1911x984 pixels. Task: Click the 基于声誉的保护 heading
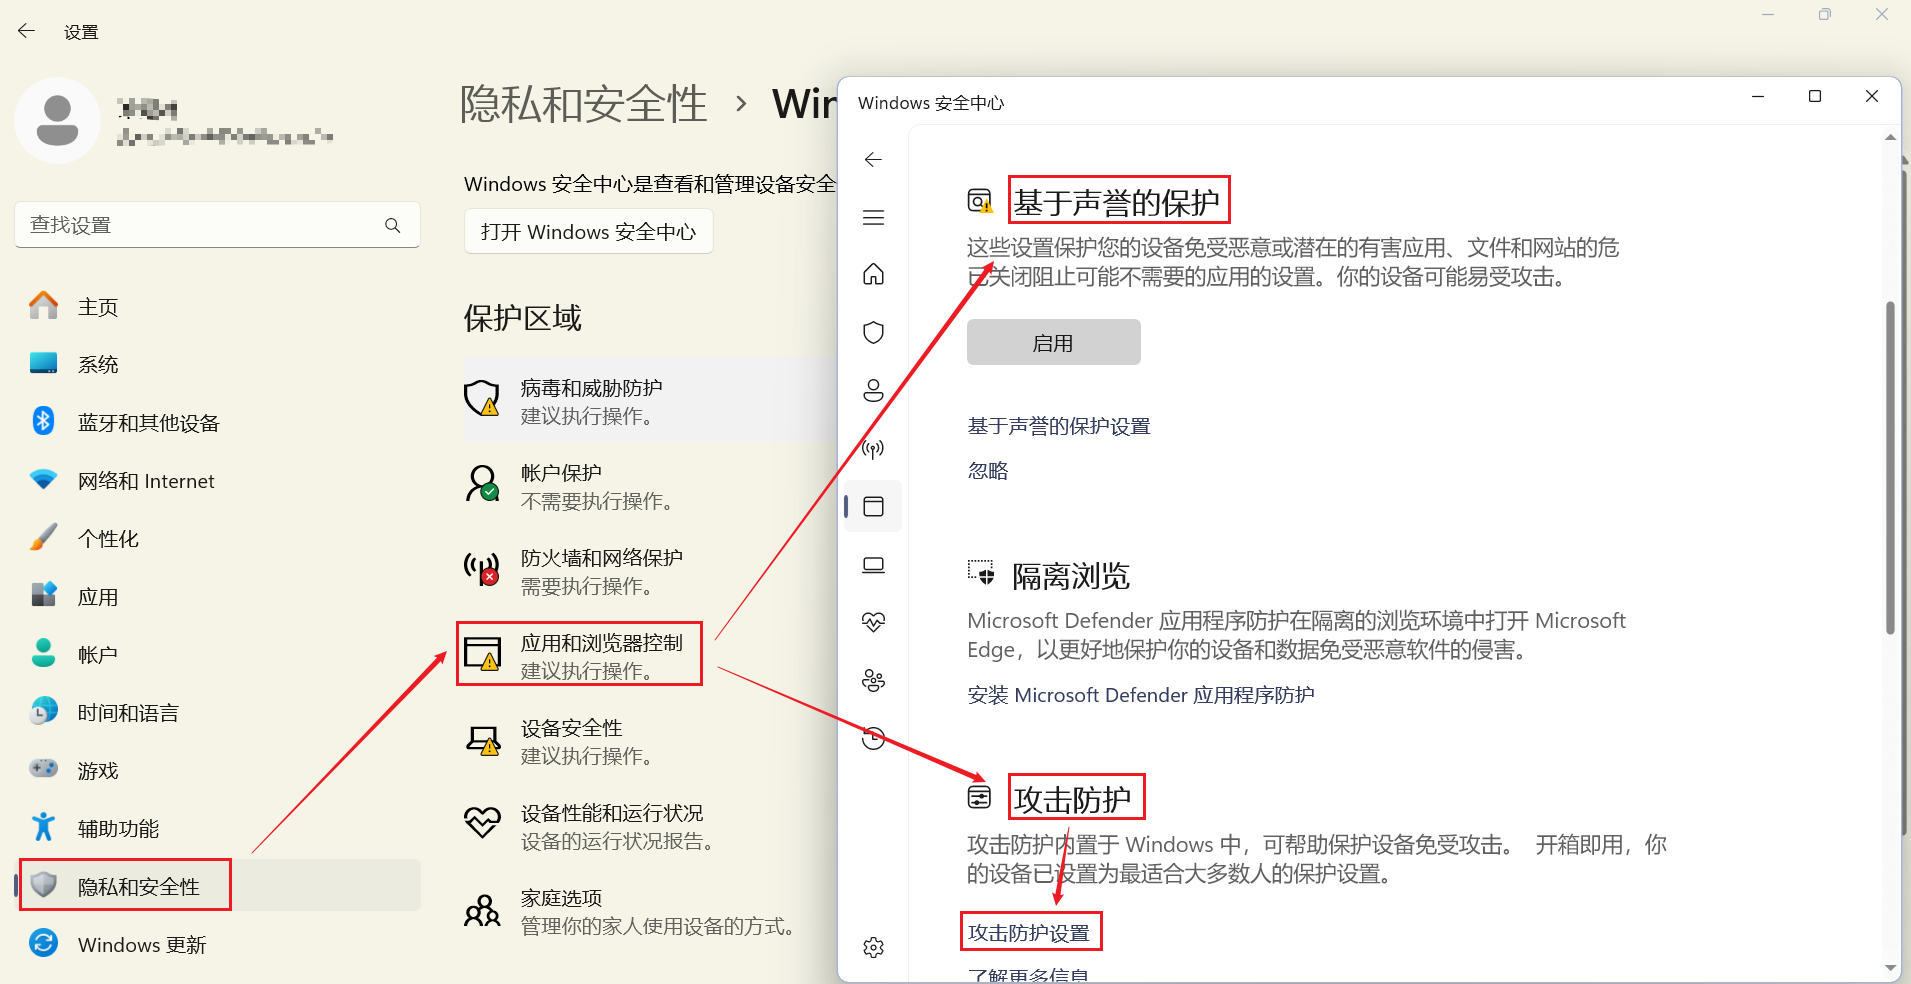1116,202
